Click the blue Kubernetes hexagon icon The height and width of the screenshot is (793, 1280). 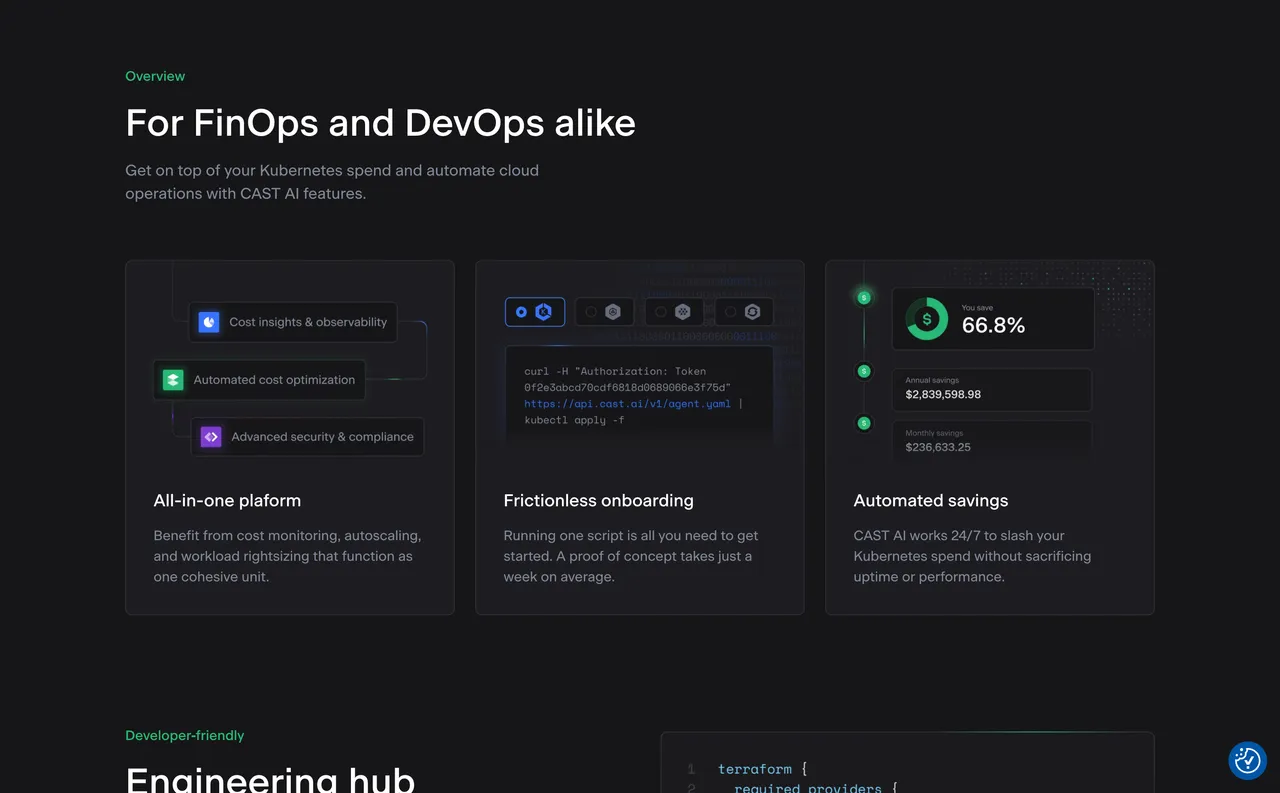click(x=544, y=312)
